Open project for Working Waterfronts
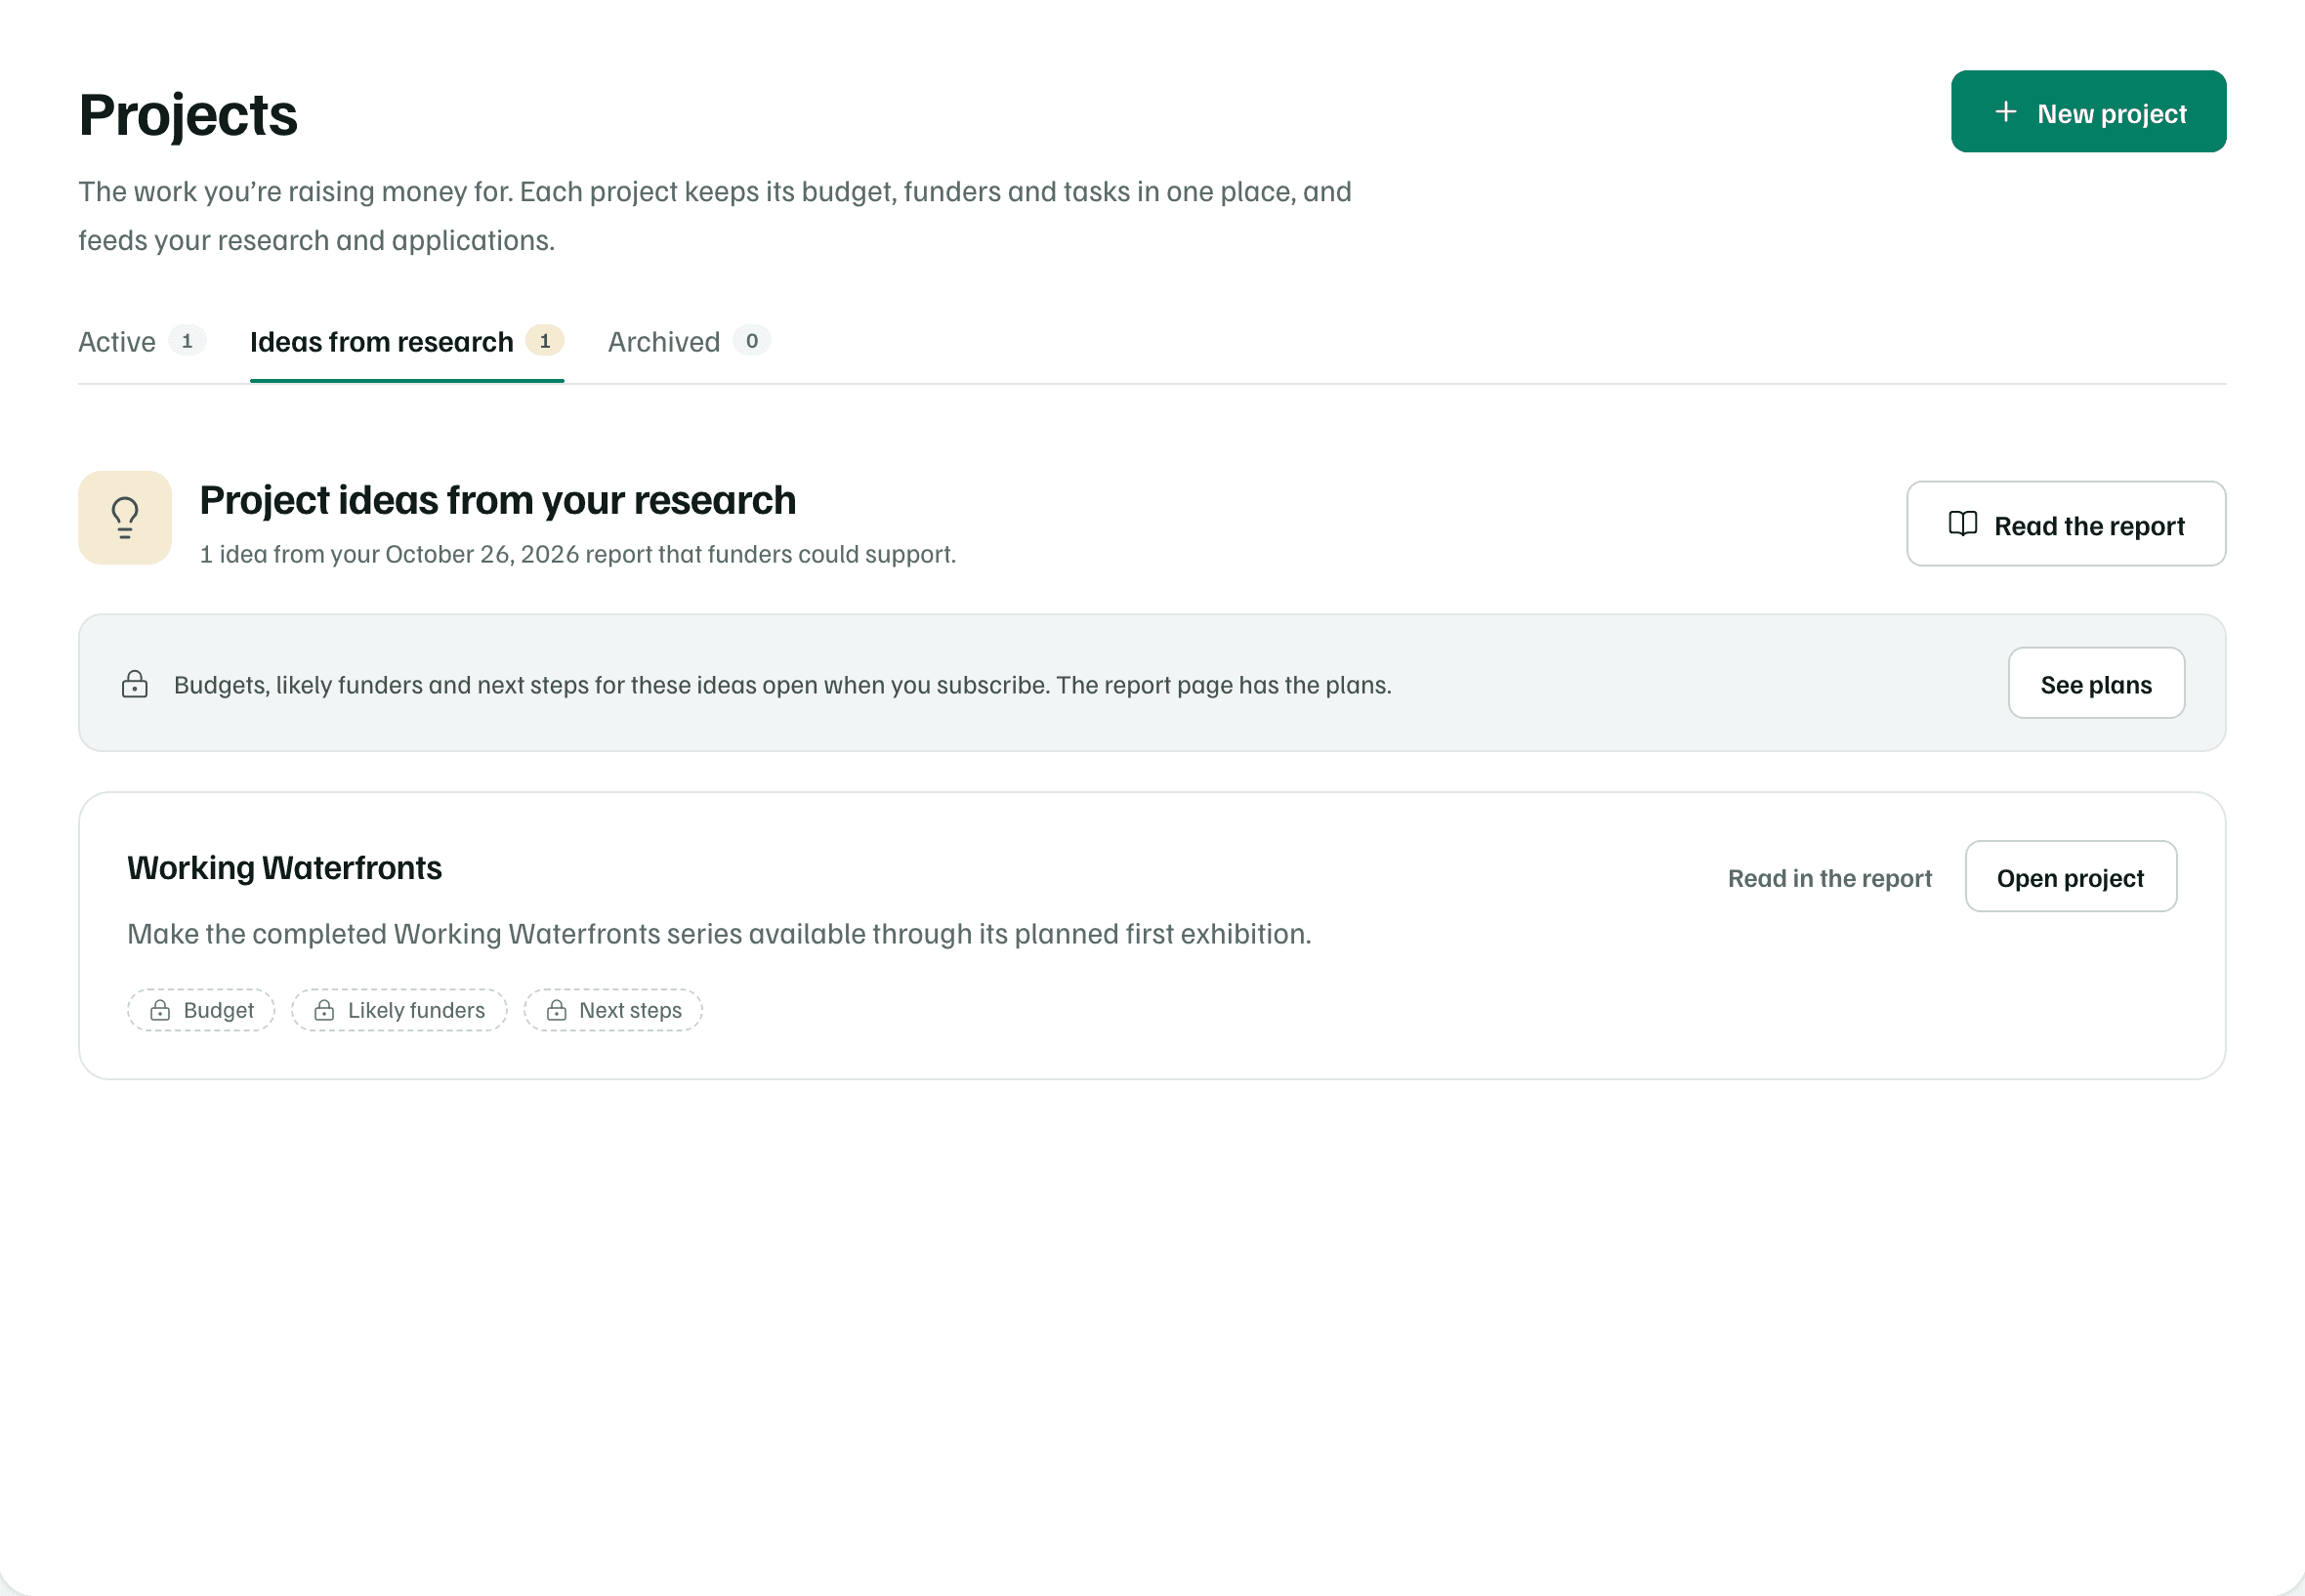This screenshot has width=2305, height=1596. coord(2070,877)
